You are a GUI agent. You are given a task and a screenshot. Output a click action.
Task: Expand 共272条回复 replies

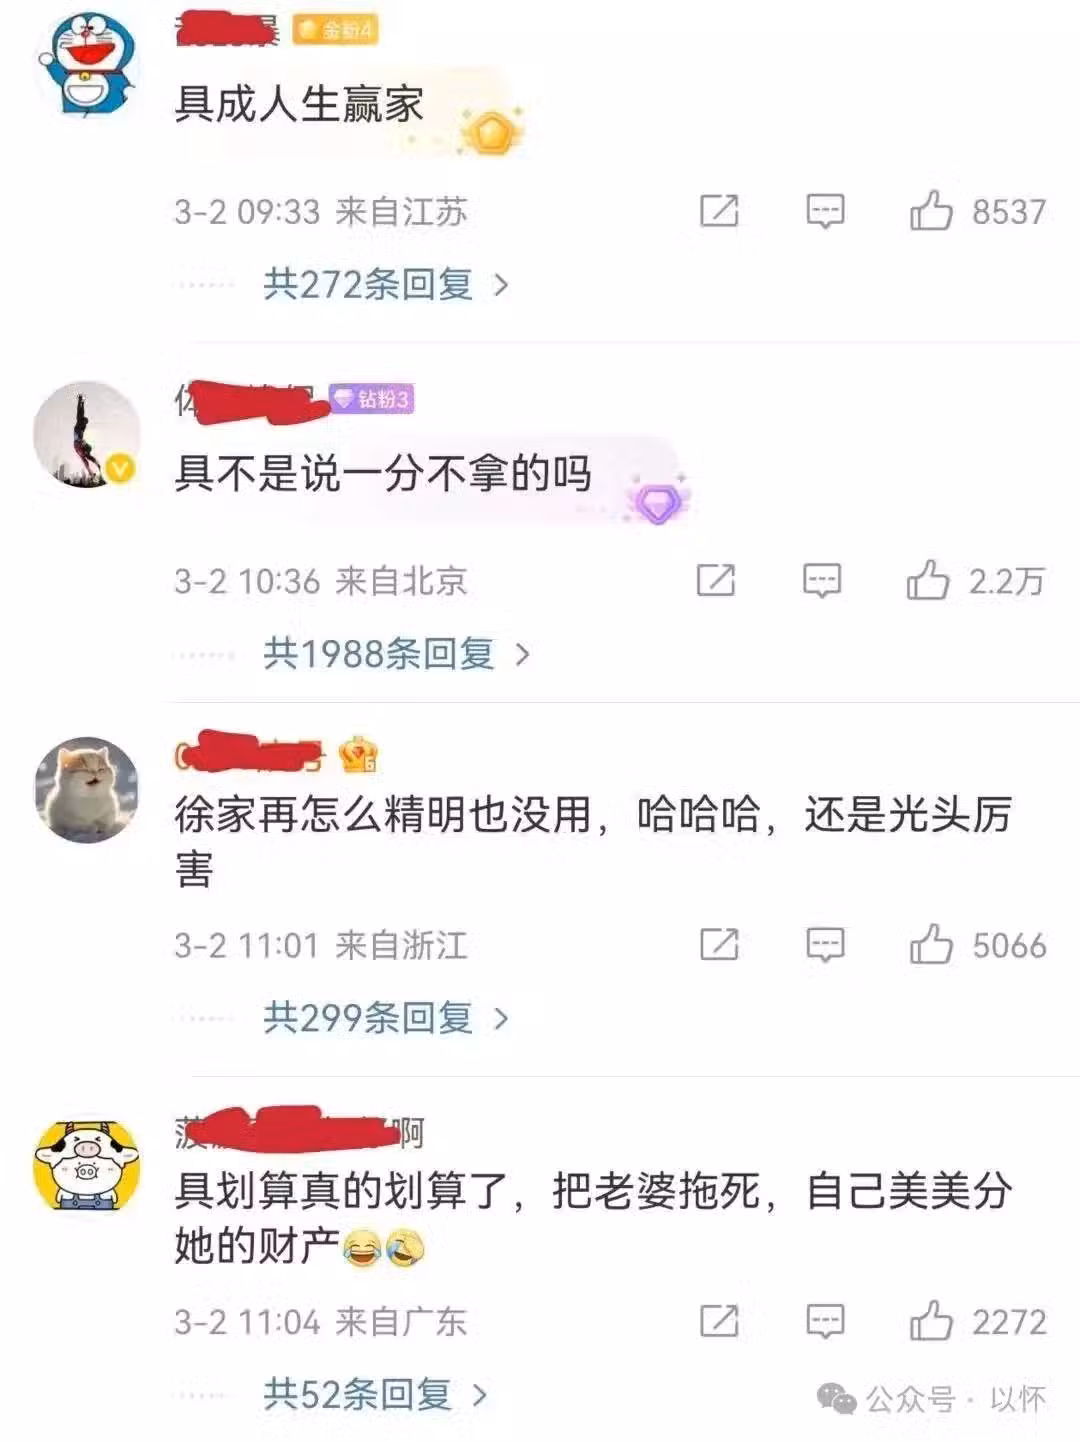[x=386, y=285]
